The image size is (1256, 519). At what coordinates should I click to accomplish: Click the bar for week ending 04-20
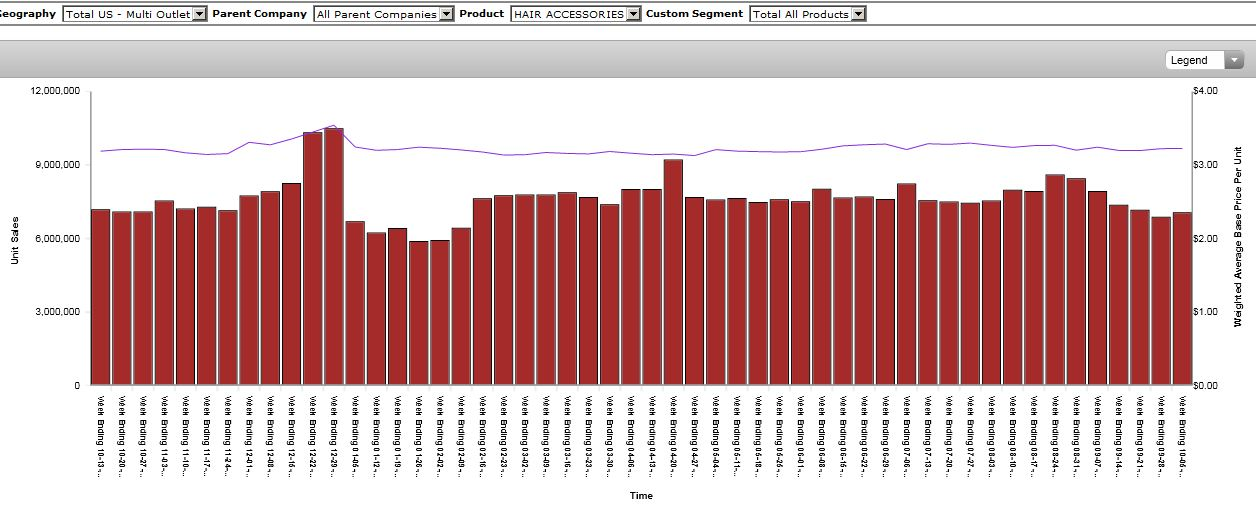click(x=673, y=272)
